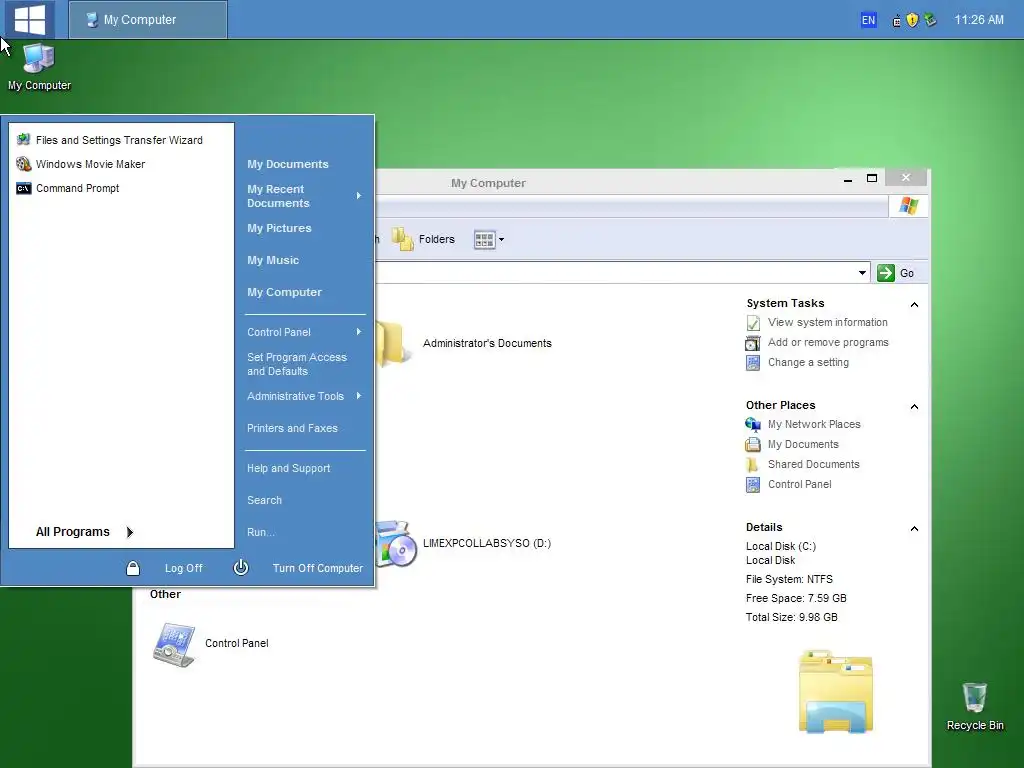
Task: Open Printers and Faxes
Action: (x=293, y=428)
